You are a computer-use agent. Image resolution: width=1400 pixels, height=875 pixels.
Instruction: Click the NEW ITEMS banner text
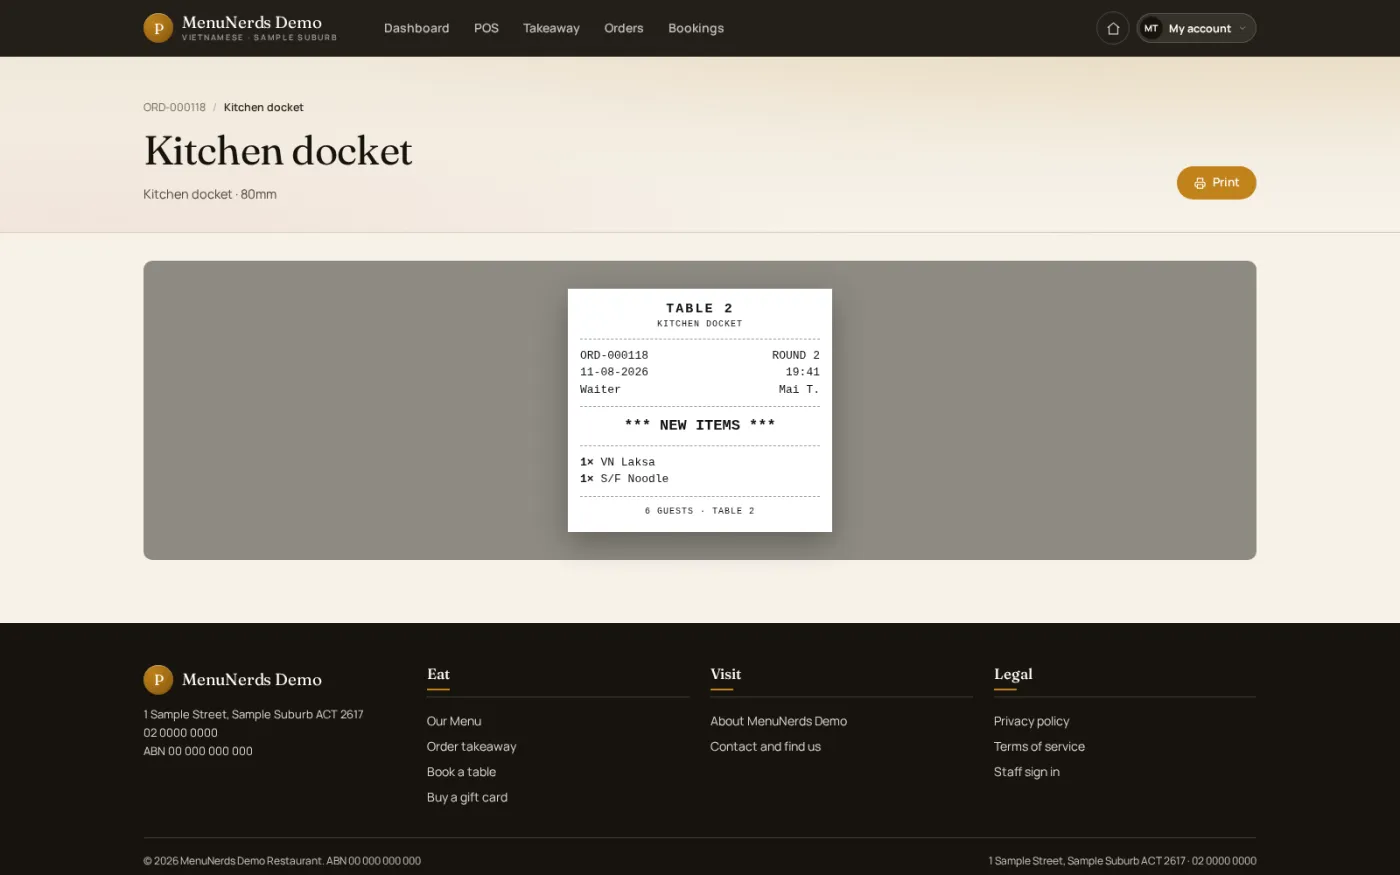pyautogui.click(x=700, y=425)
